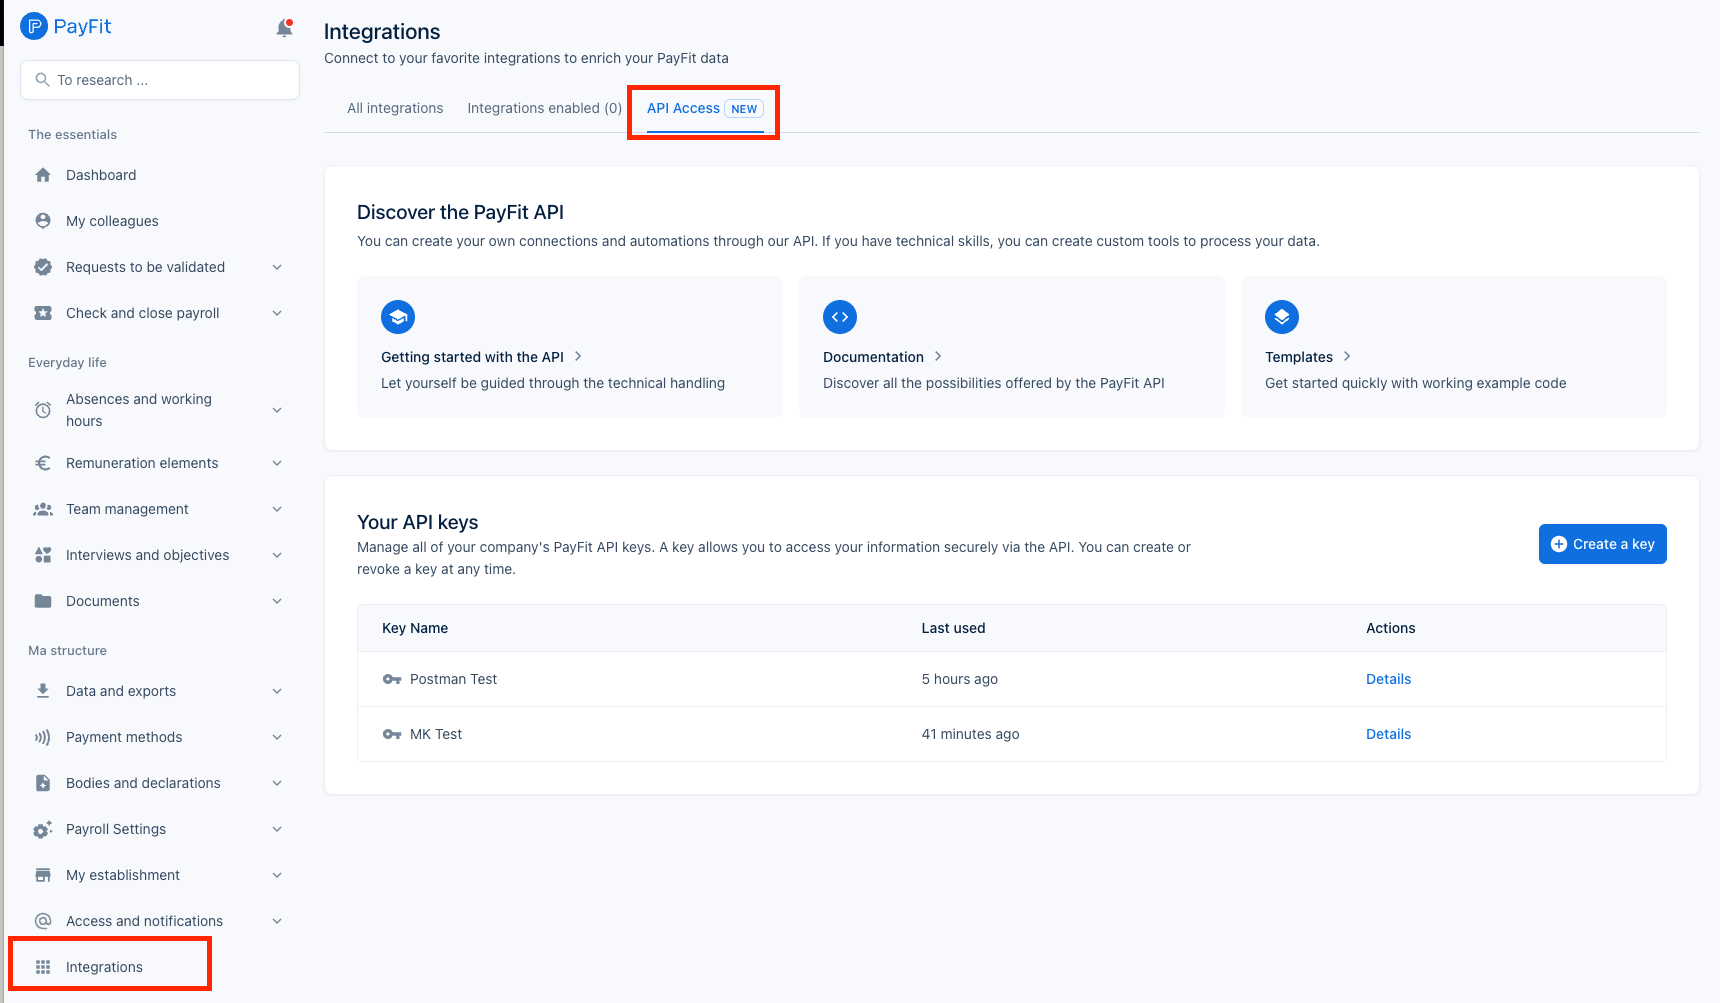Select the Postman Test key name
Viewport: 1720px width, 1003px height.
click(x=453, y=679)
